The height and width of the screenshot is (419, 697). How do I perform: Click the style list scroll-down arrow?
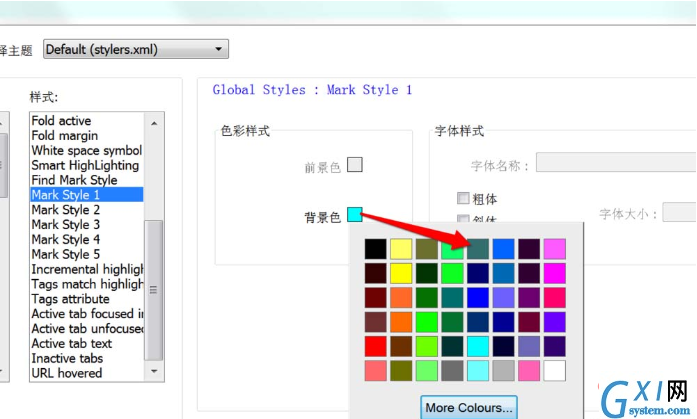pyautogui.click(x=154, y=371)
